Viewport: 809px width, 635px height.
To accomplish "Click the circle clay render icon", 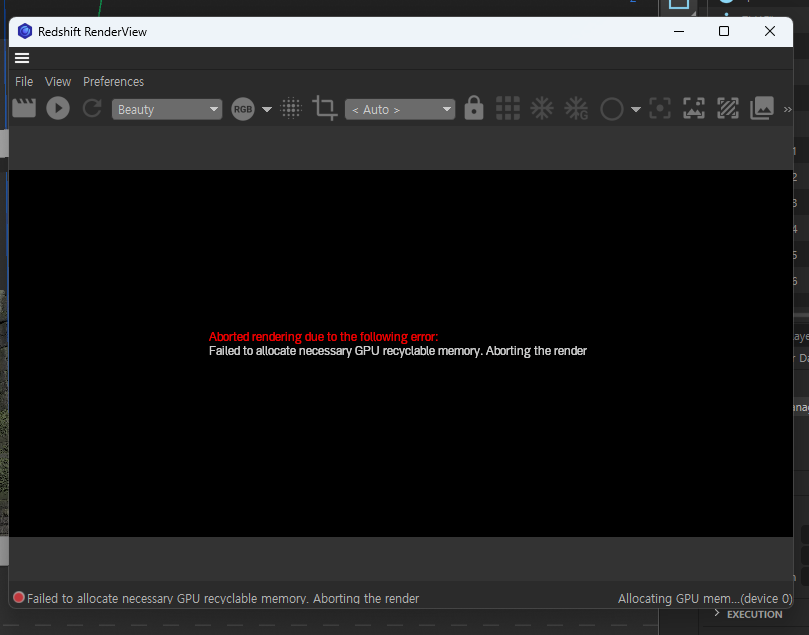I will tap(612, 109).
